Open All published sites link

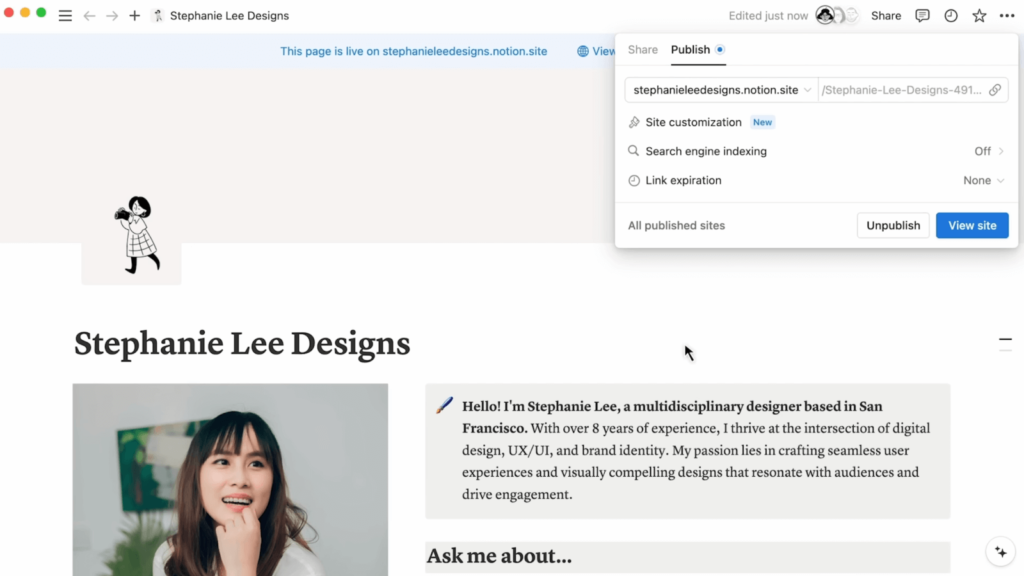676,225
